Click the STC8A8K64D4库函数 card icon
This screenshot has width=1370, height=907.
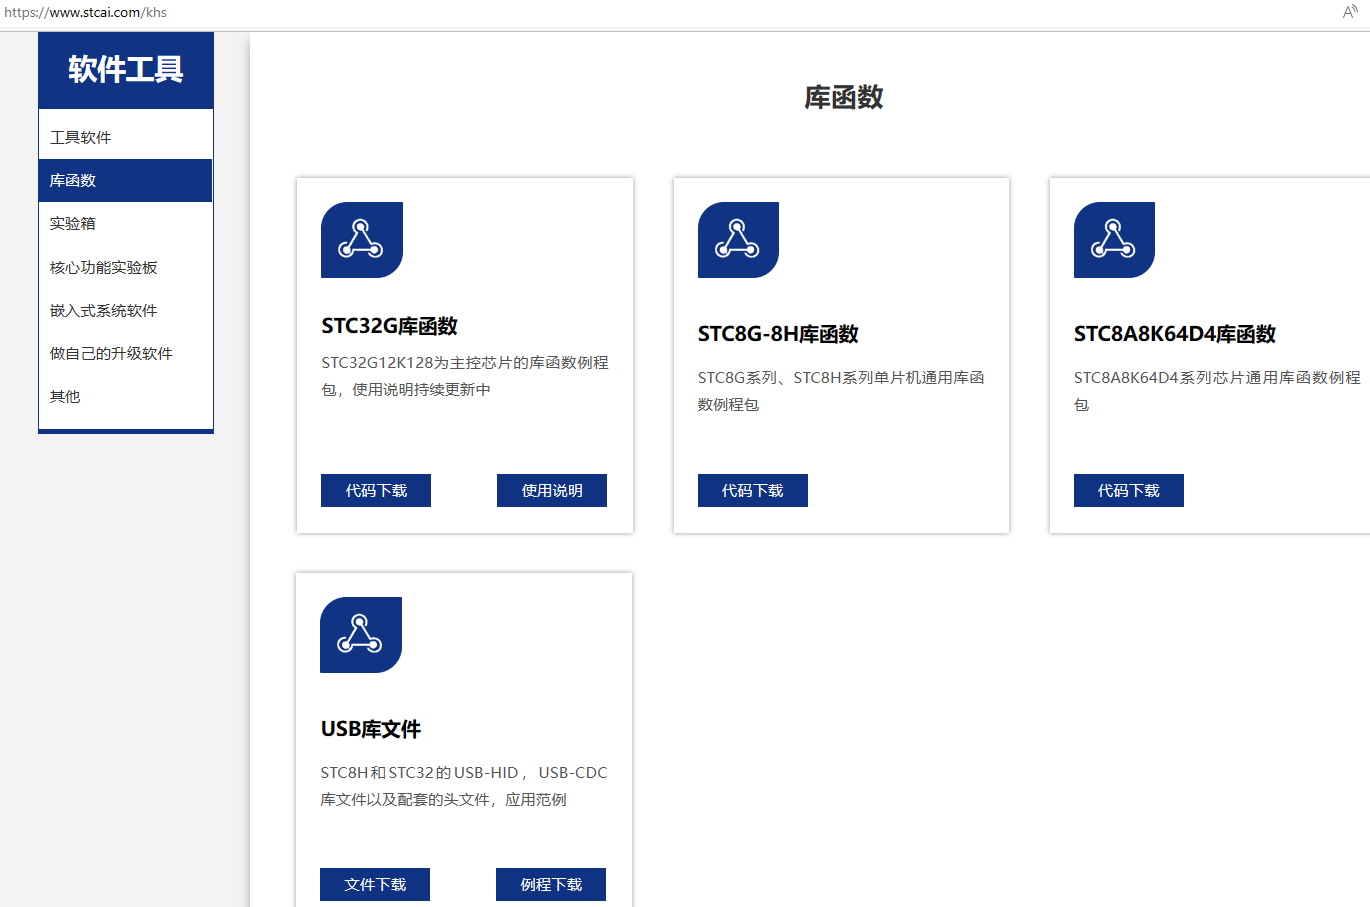(x=1114, y=240)
